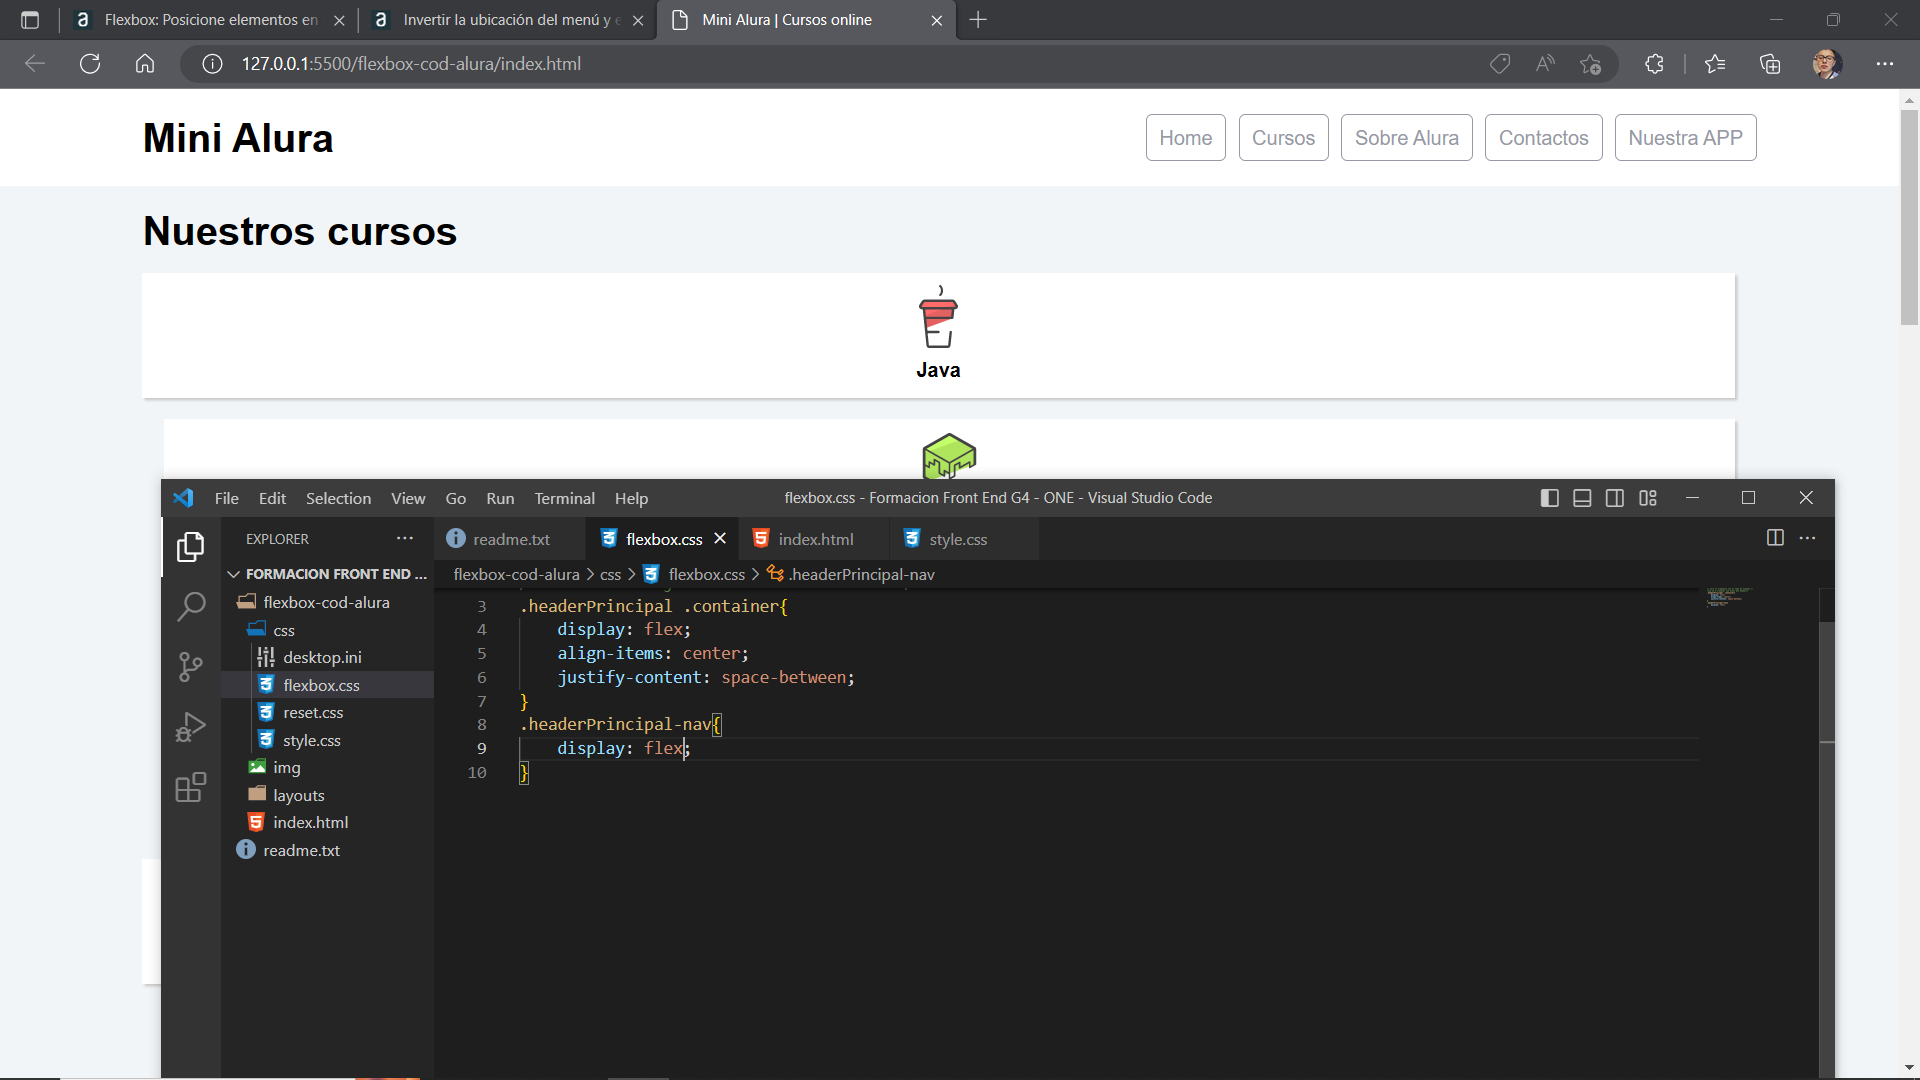The height and width of the screenshot is (1080, 1920).
Task: Open the Search view in VS Code activity bar
Action: click(190, 606)
